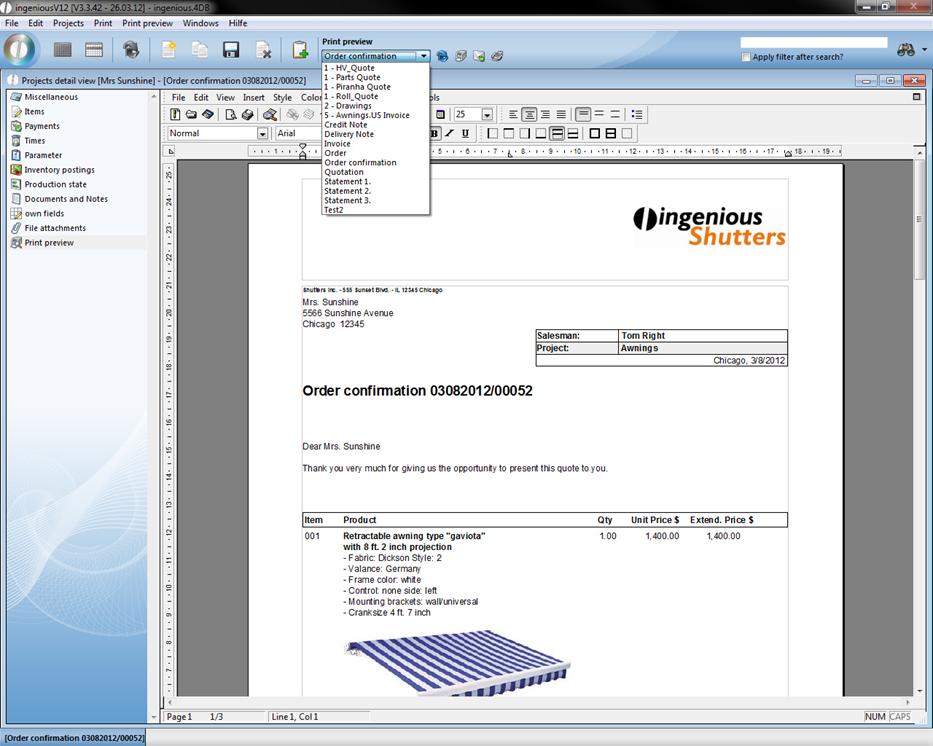The width and height of the screenshot is (933, 746).
Task: Open 'Documents and Notes' in the sidebar
Action: click(x=66, y=199)
